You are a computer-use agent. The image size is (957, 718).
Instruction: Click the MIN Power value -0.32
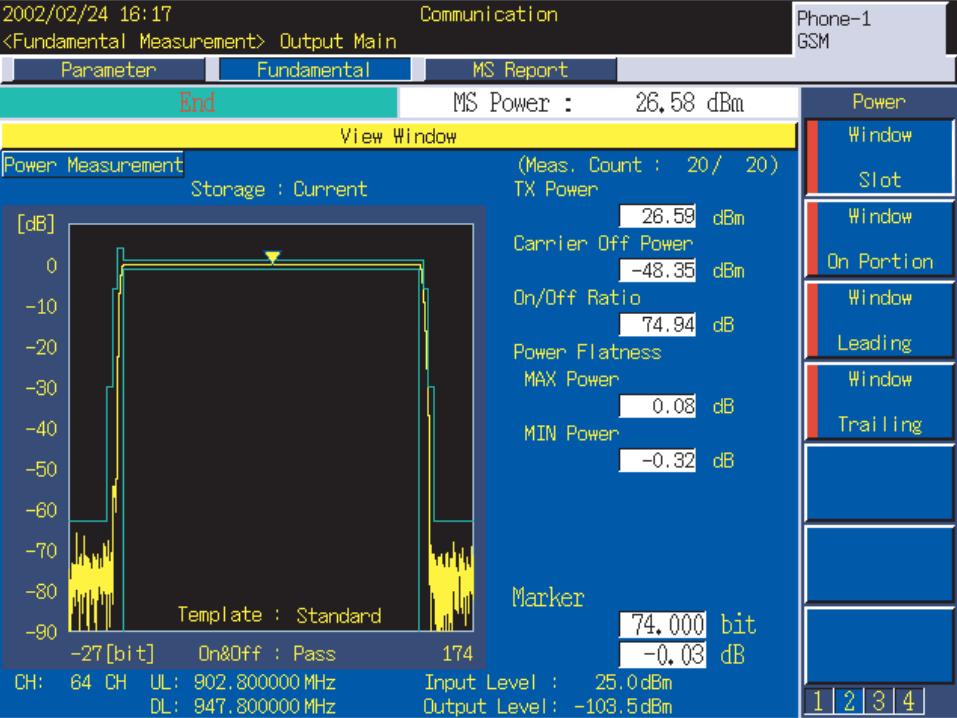point(657,460)
